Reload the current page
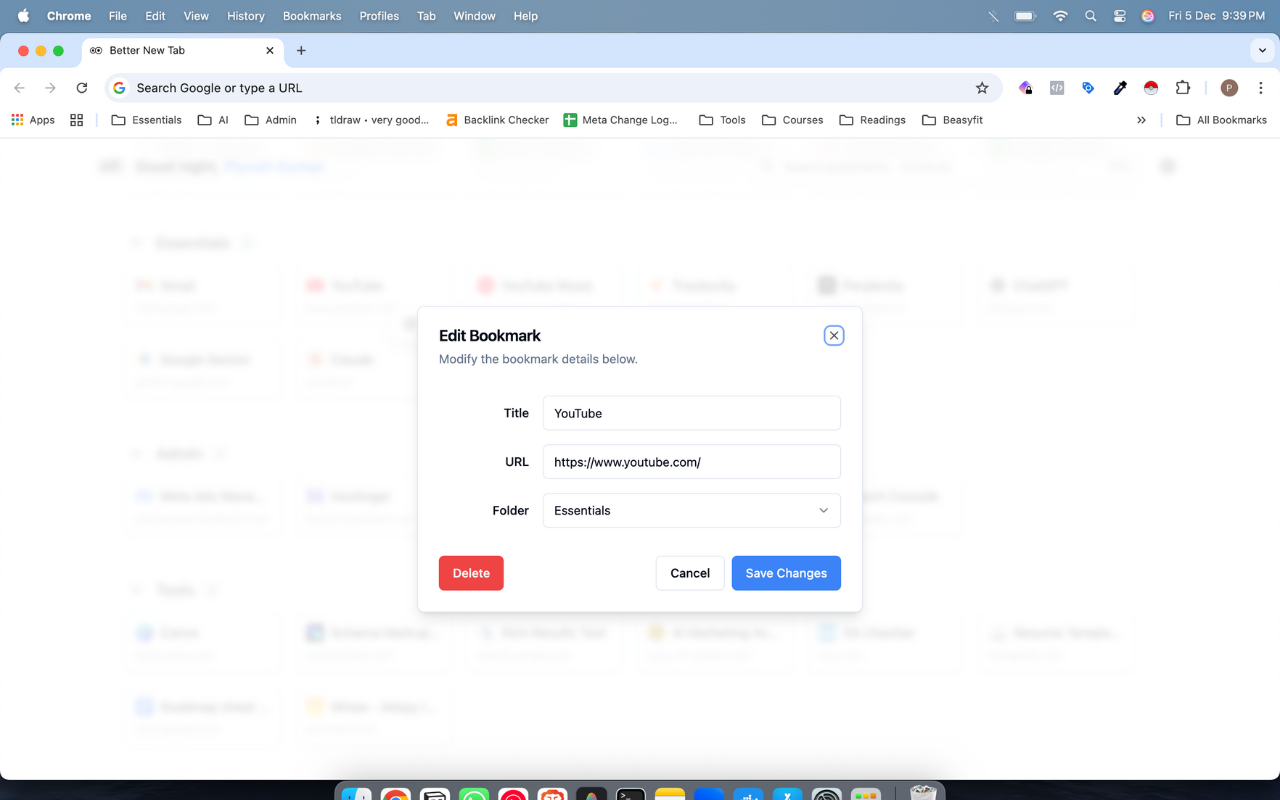This screenshot has width=1280, height=800. 82,88
